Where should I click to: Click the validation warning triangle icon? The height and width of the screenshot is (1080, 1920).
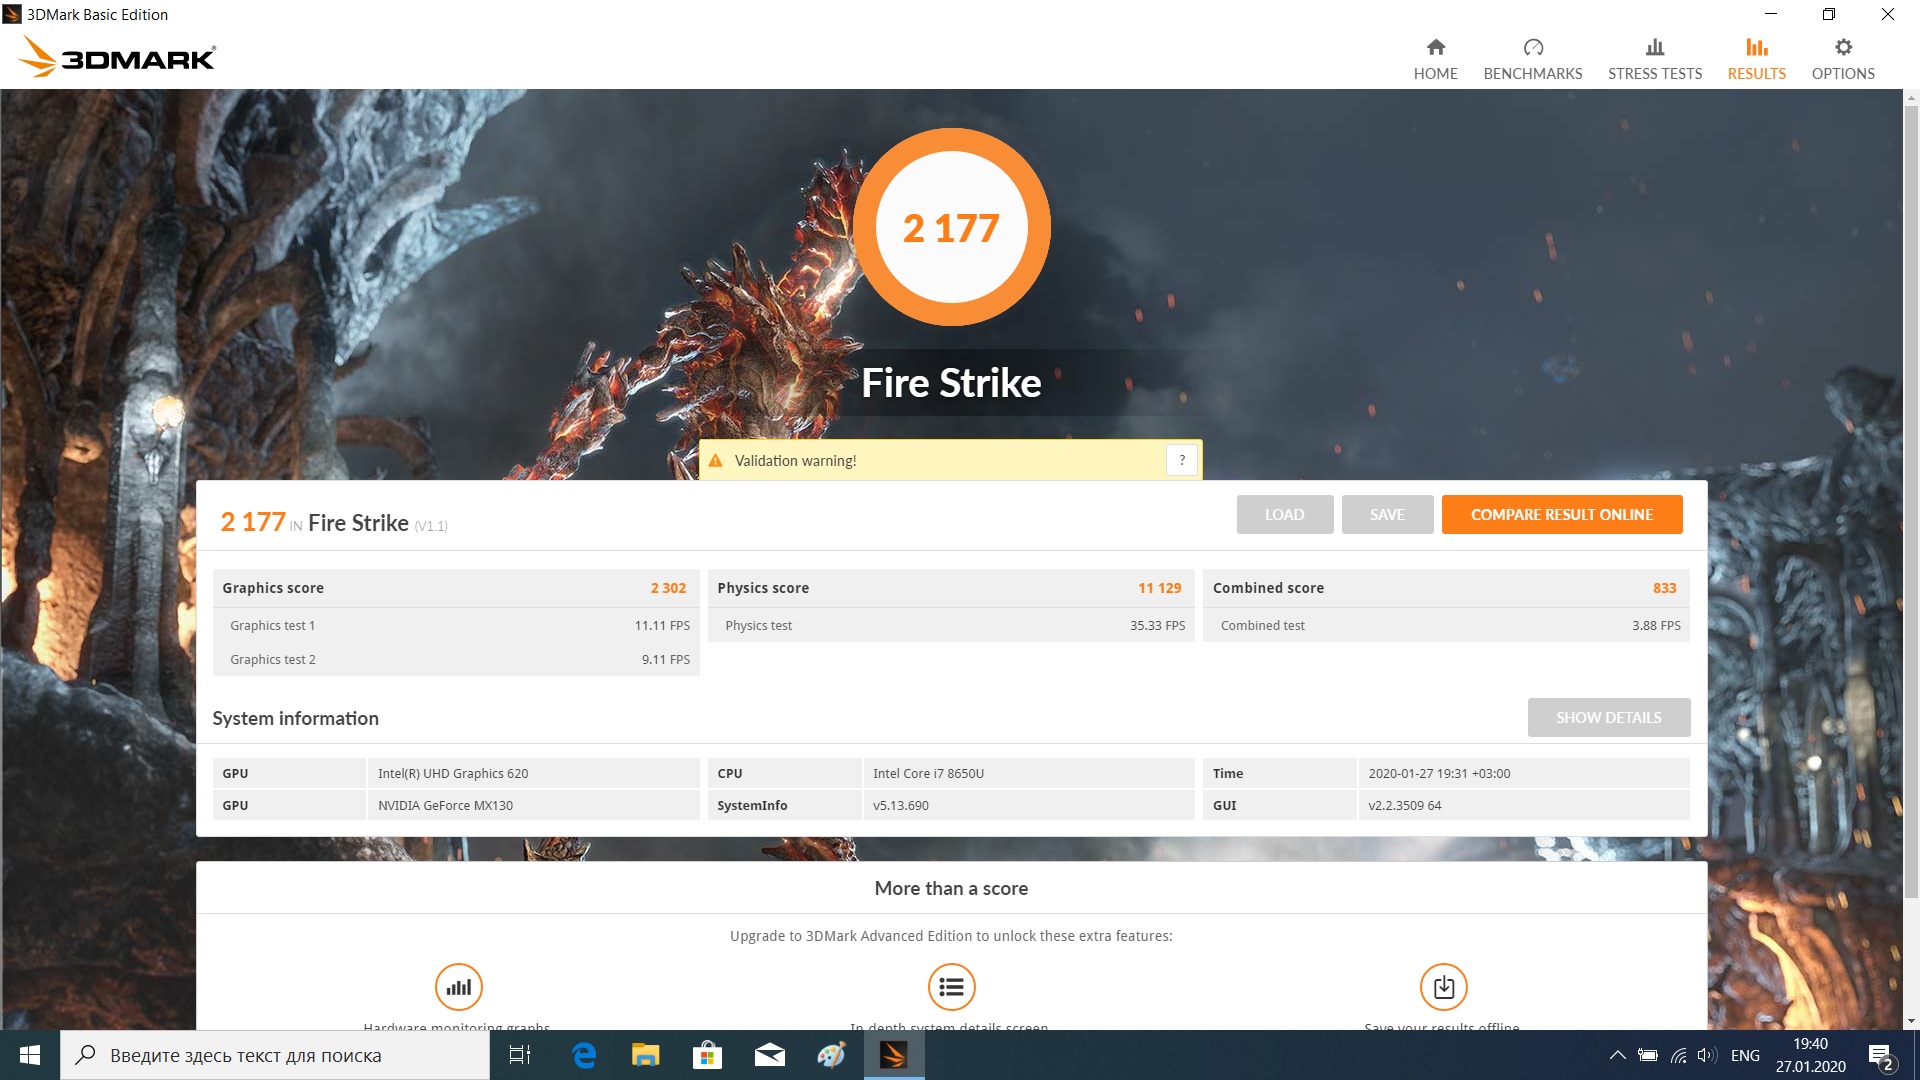click(x=715, y=461)
